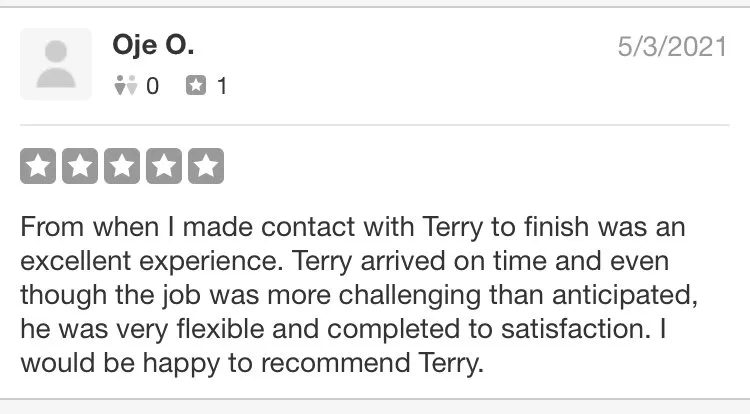
Task: Click the line starting "From when I made contact"
Action: click(352, 227)
